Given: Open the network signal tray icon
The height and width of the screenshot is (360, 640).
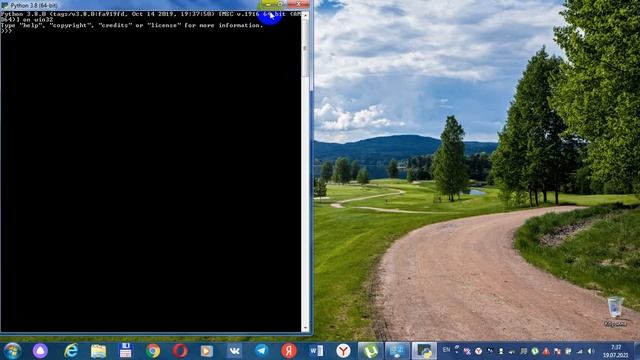Looking at the screenshot, I should click(580, 351).
